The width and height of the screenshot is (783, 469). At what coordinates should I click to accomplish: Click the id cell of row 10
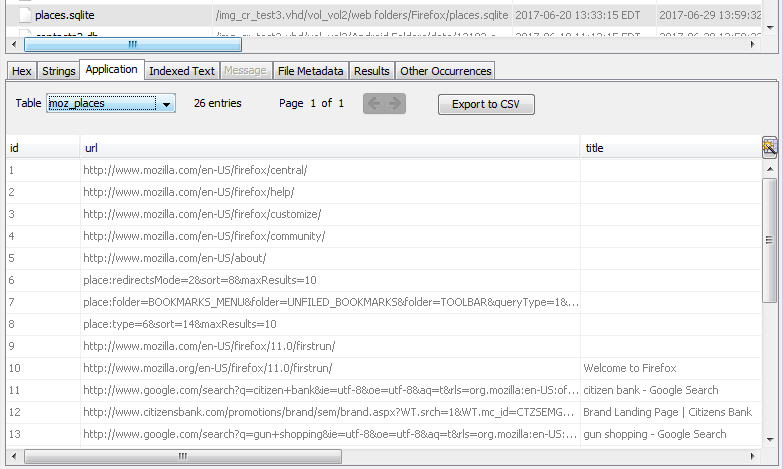click(43, 368)
